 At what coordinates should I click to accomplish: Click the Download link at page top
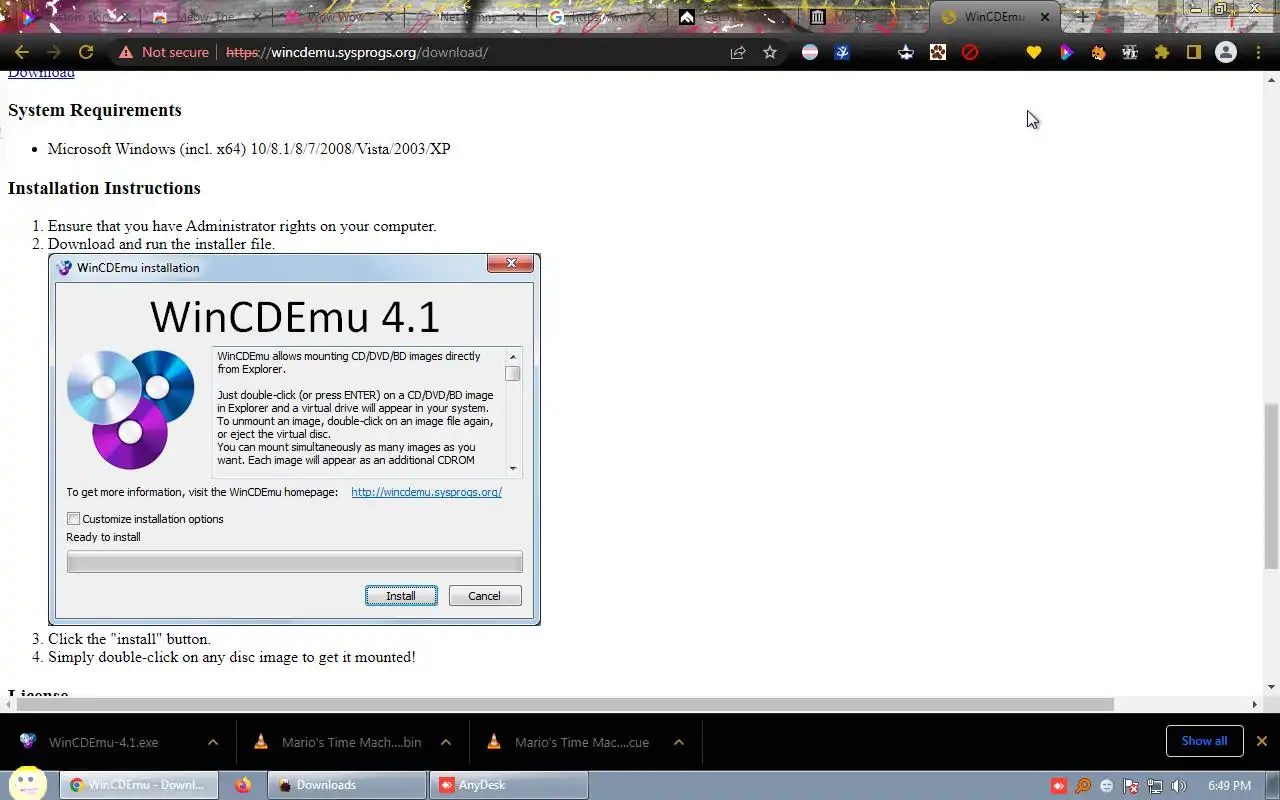(41, 73)
